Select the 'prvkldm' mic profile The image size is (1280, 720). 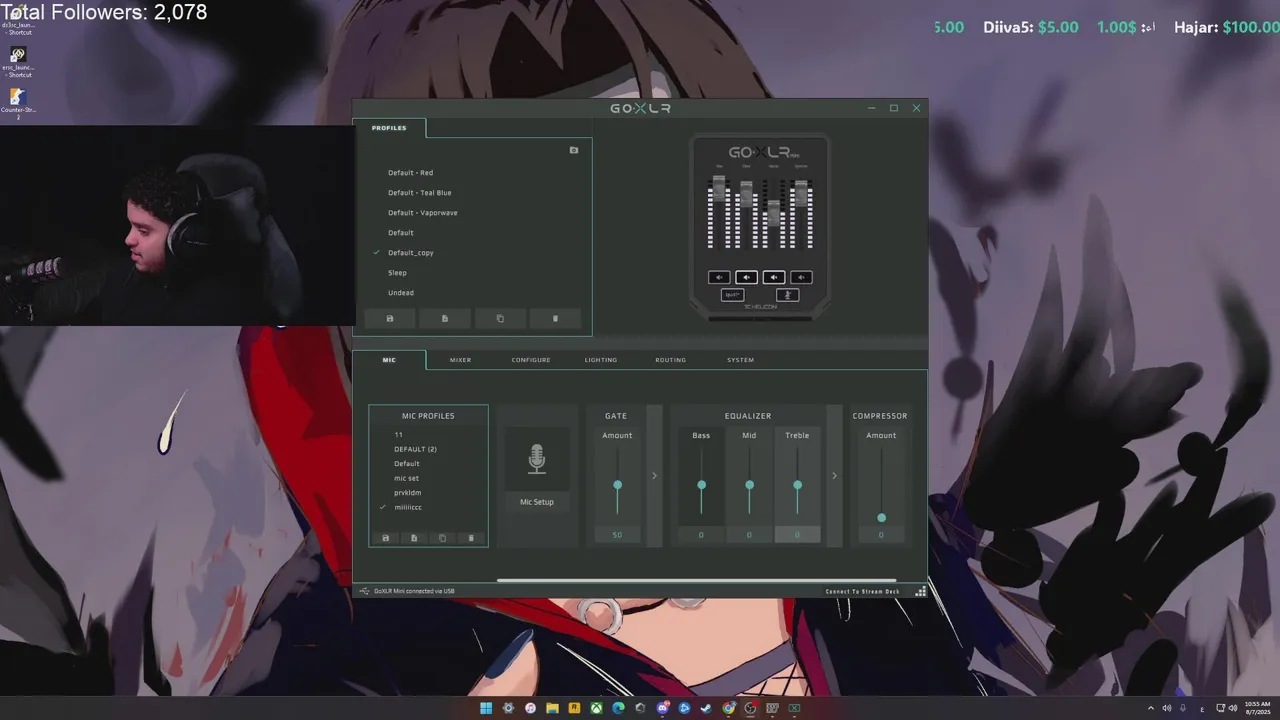tap(407, 493)
